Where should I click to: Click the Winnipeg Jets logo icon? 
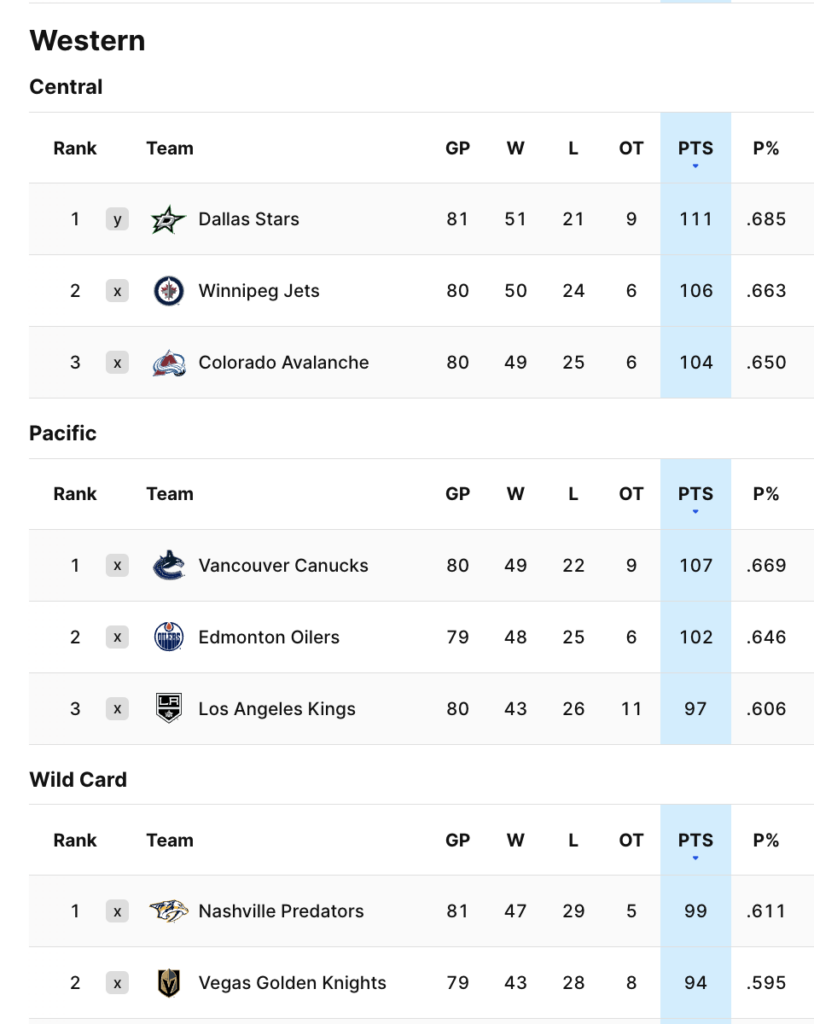[x=169, y=291]
